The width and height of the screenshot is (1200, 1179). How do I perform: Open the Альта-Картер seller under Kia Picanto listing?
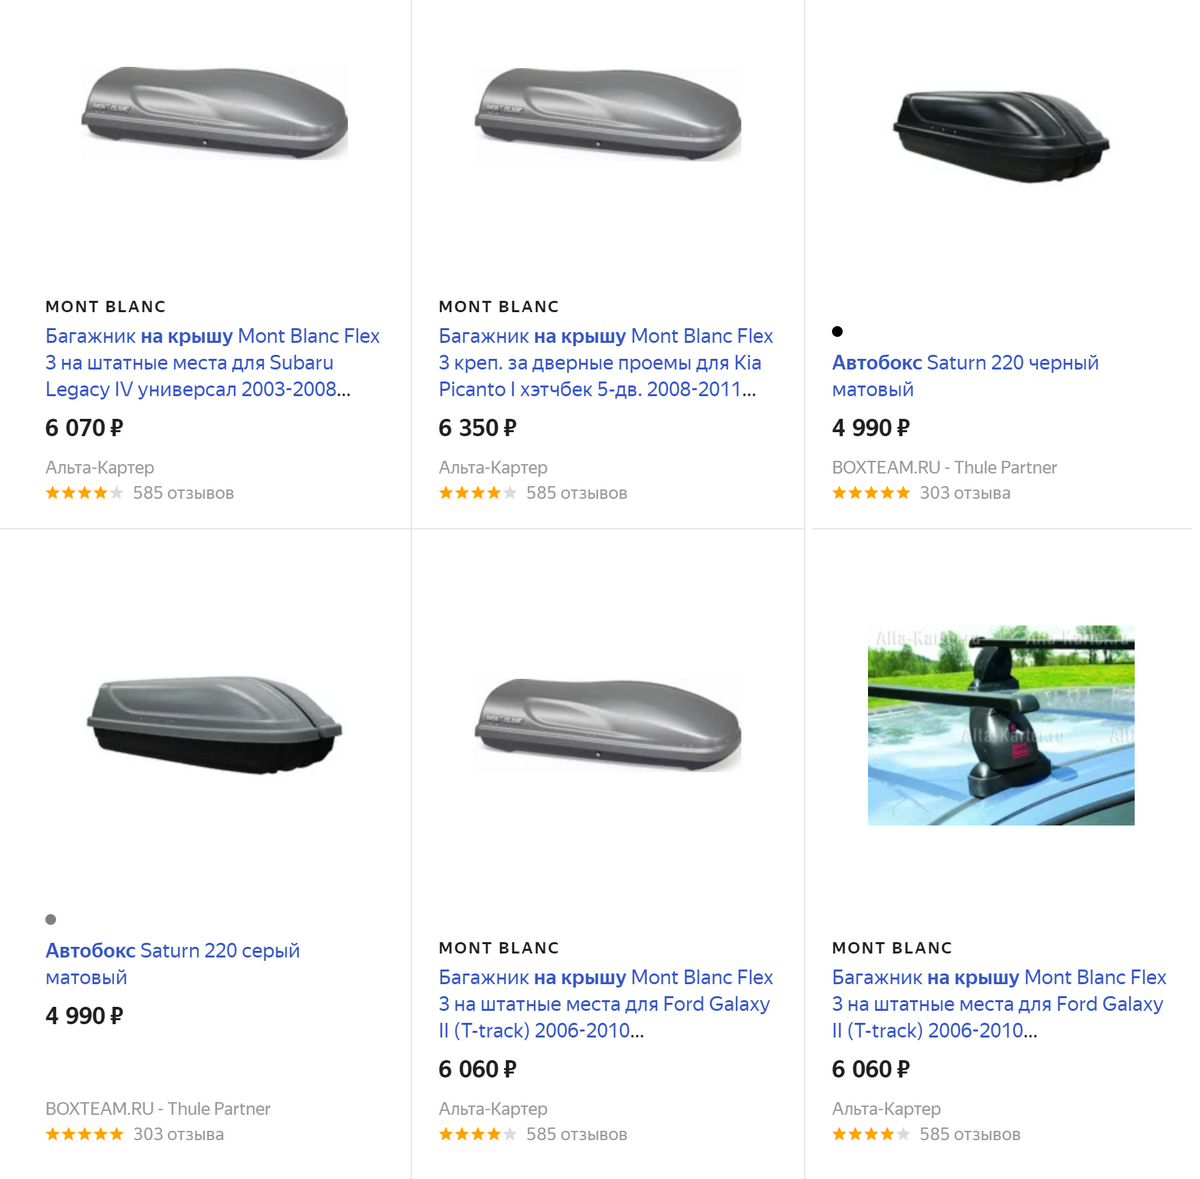[493, 467]
